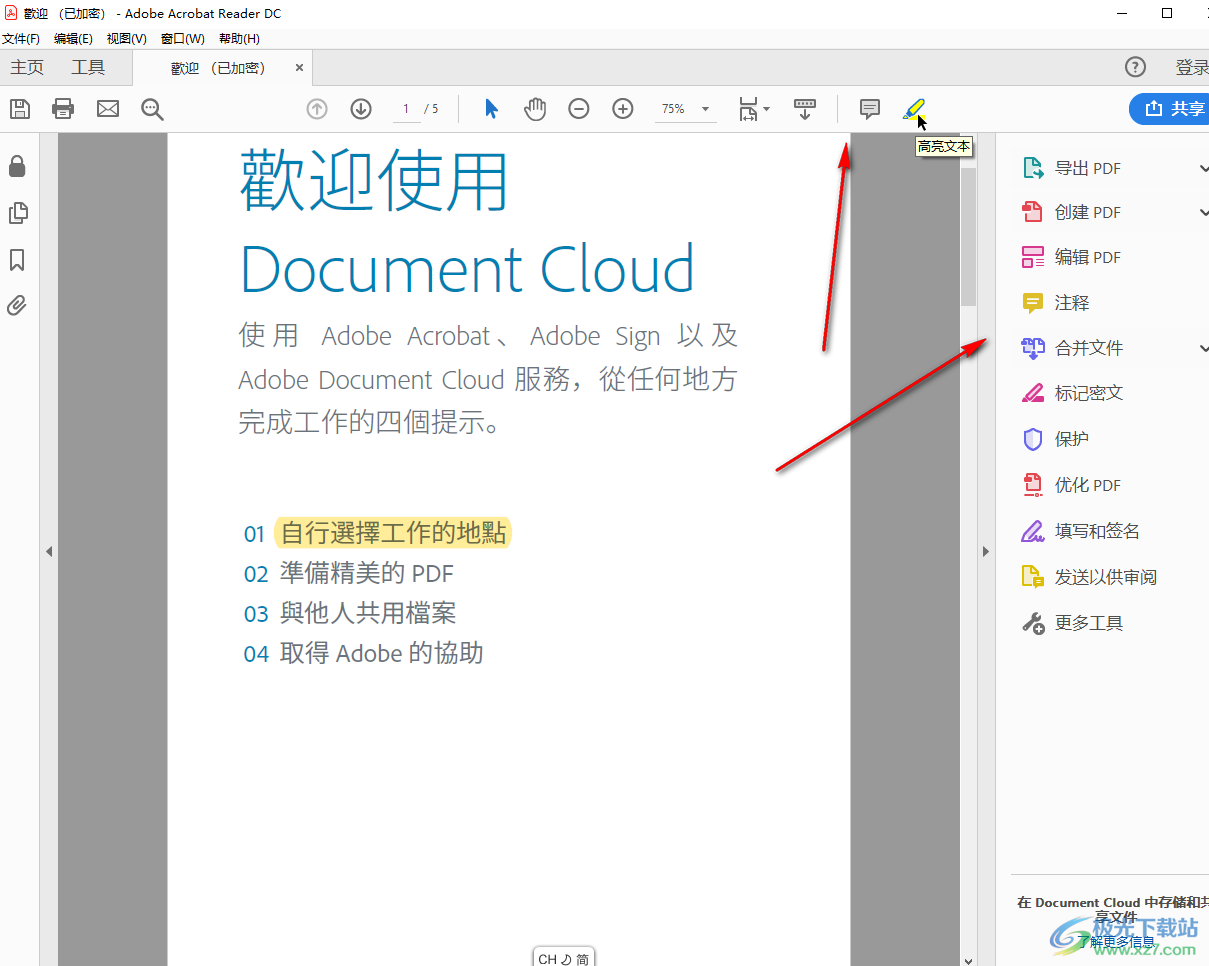Show page thumbnails panel icon
This screenshot has height=966, width=1209.
pyautogui.click(x=17, y=213)
